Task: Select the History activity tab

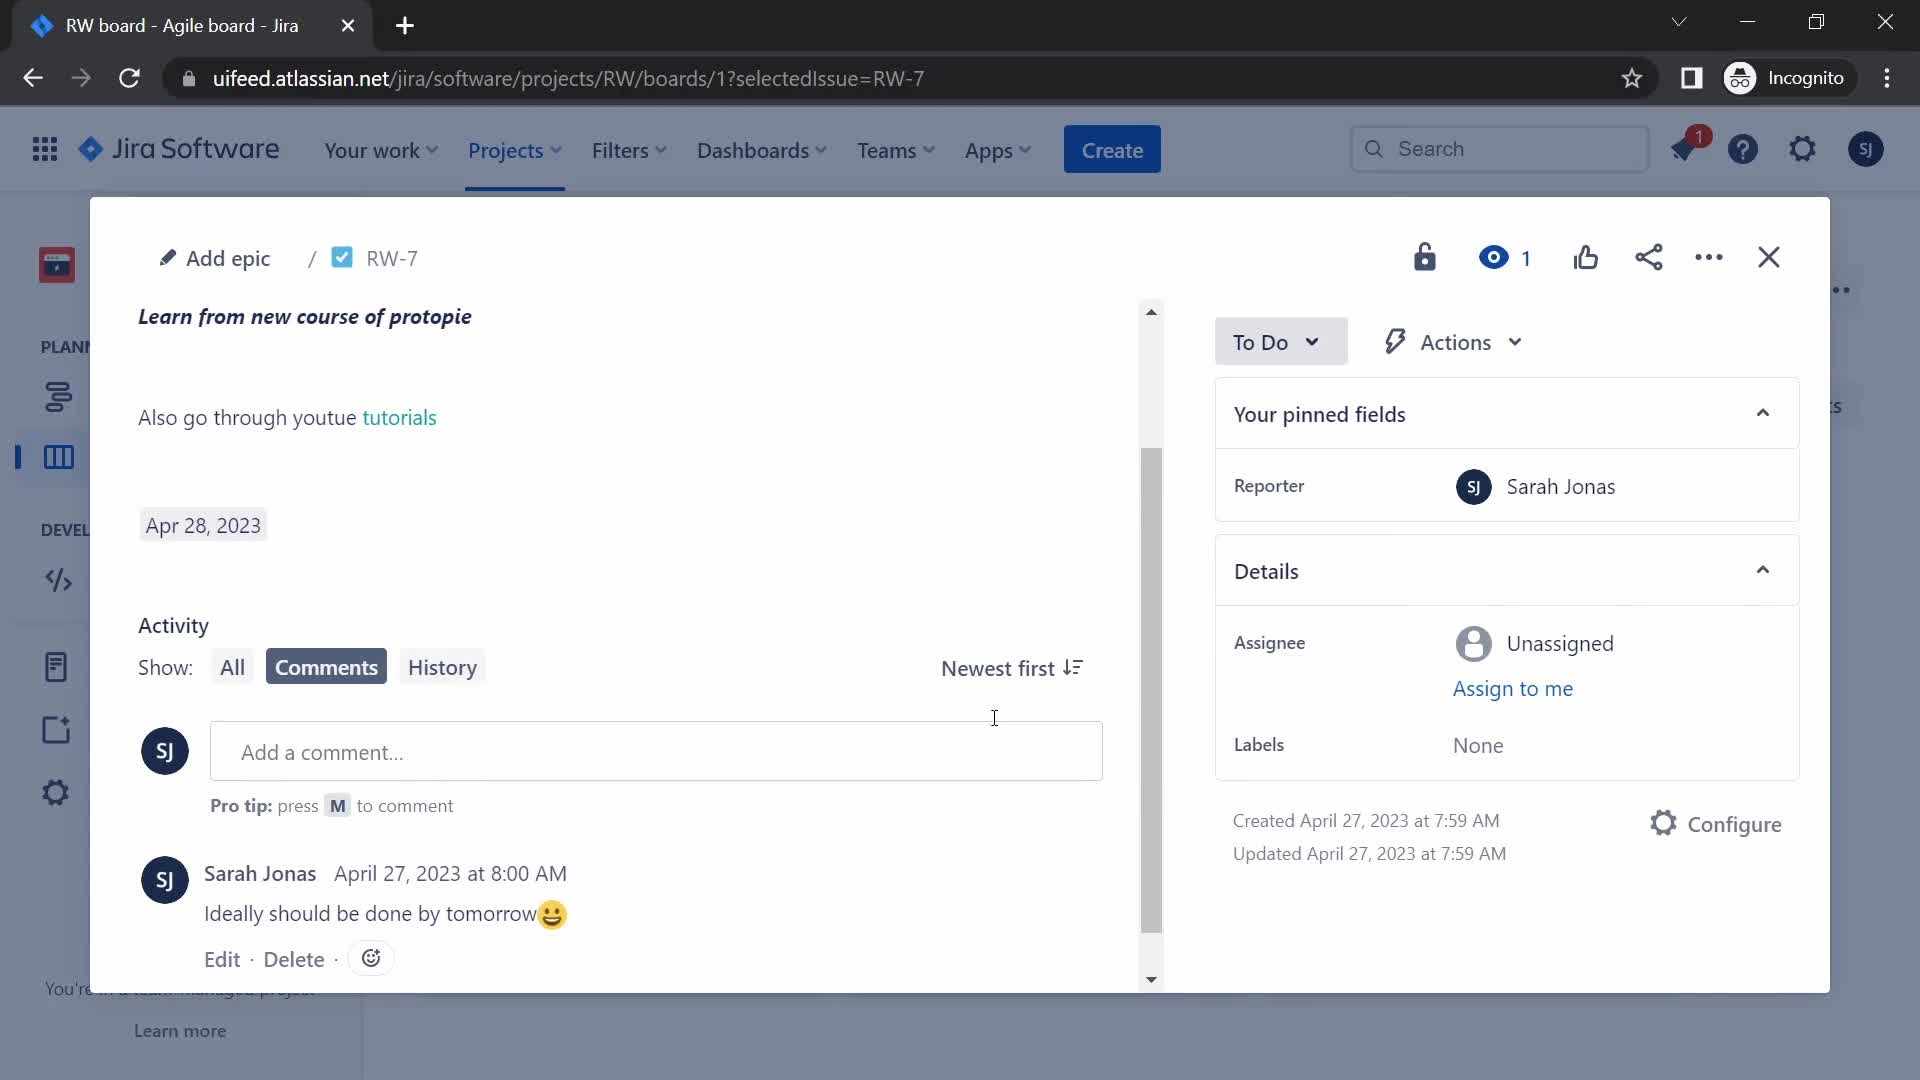Action: [443, 667]
